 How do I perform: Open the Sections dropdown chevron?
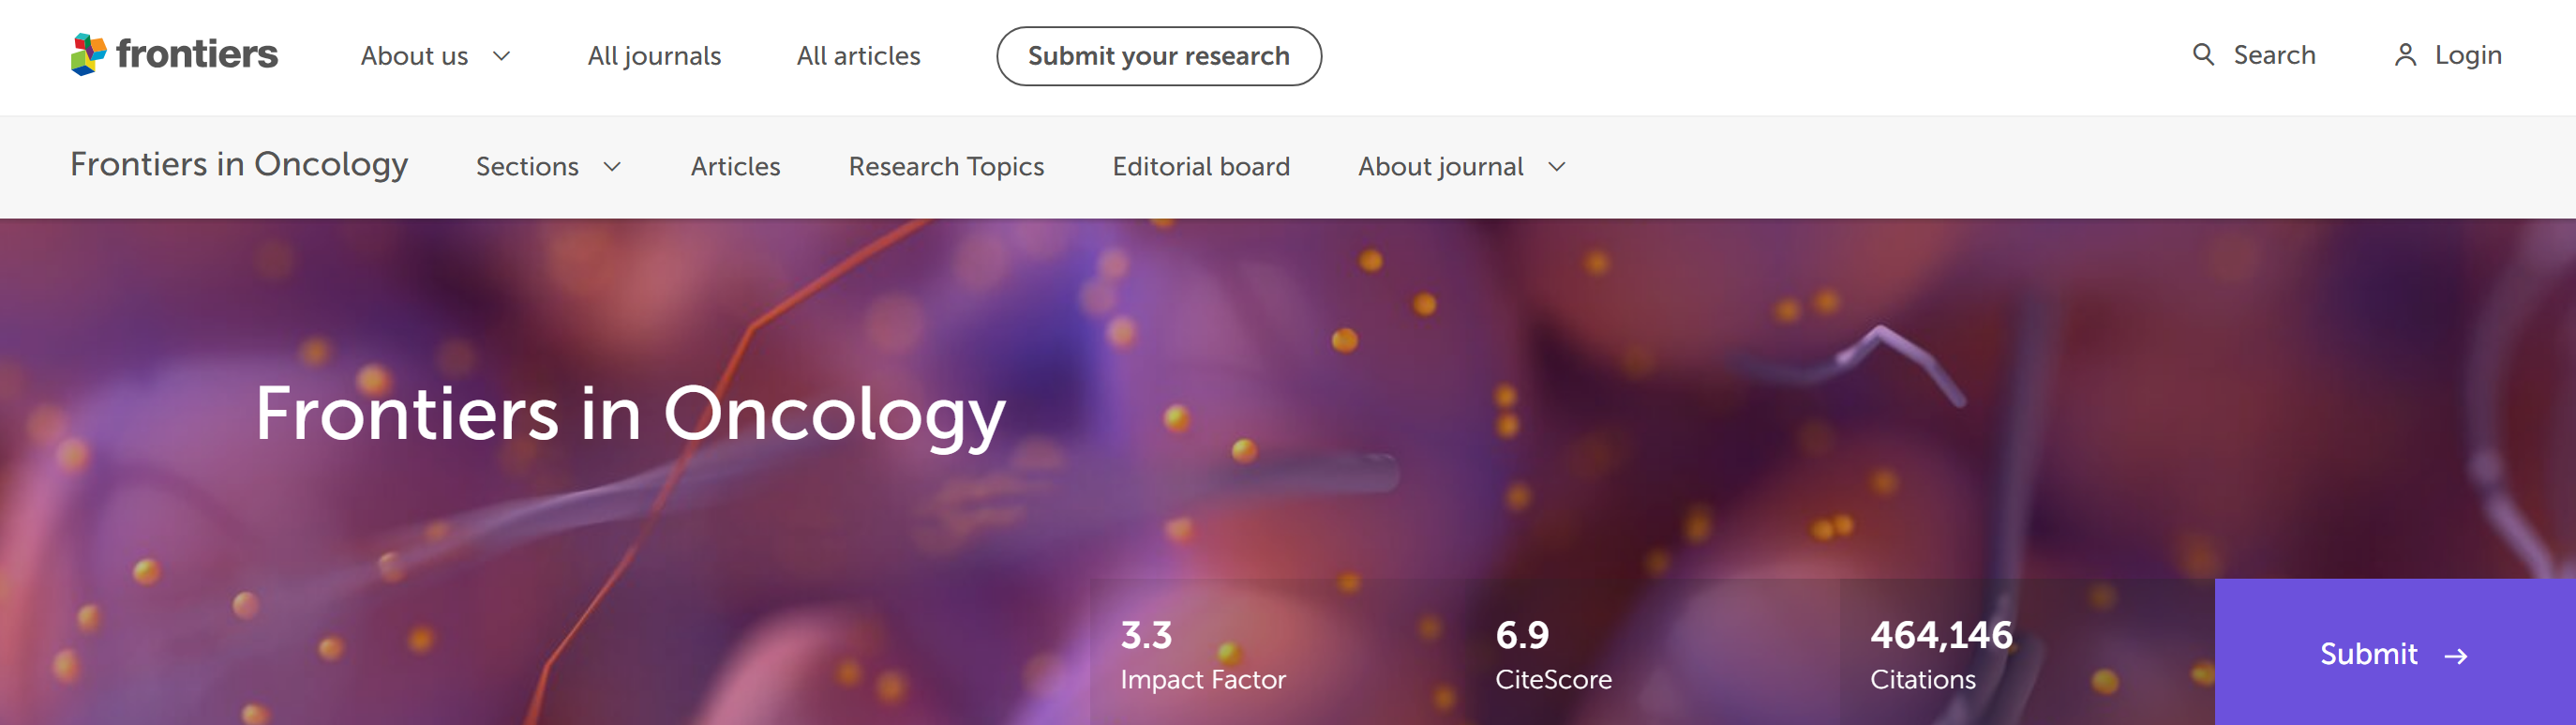click(612, 167)
